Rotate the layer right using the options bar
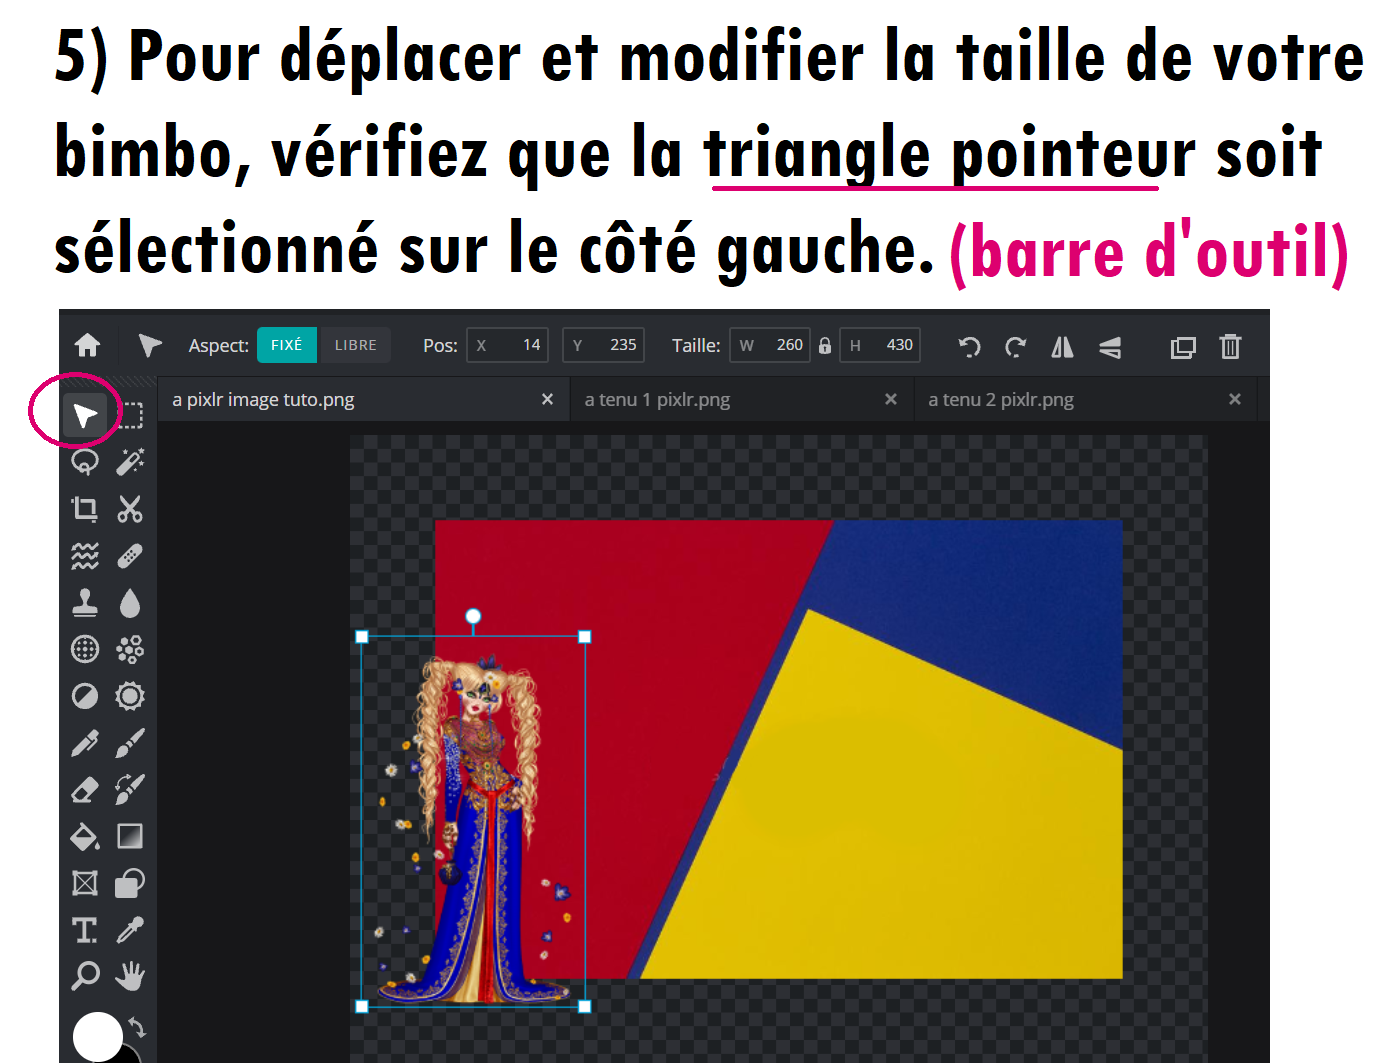Viewport: 1393px width, 1063px height. click(x=1015, y=346)
